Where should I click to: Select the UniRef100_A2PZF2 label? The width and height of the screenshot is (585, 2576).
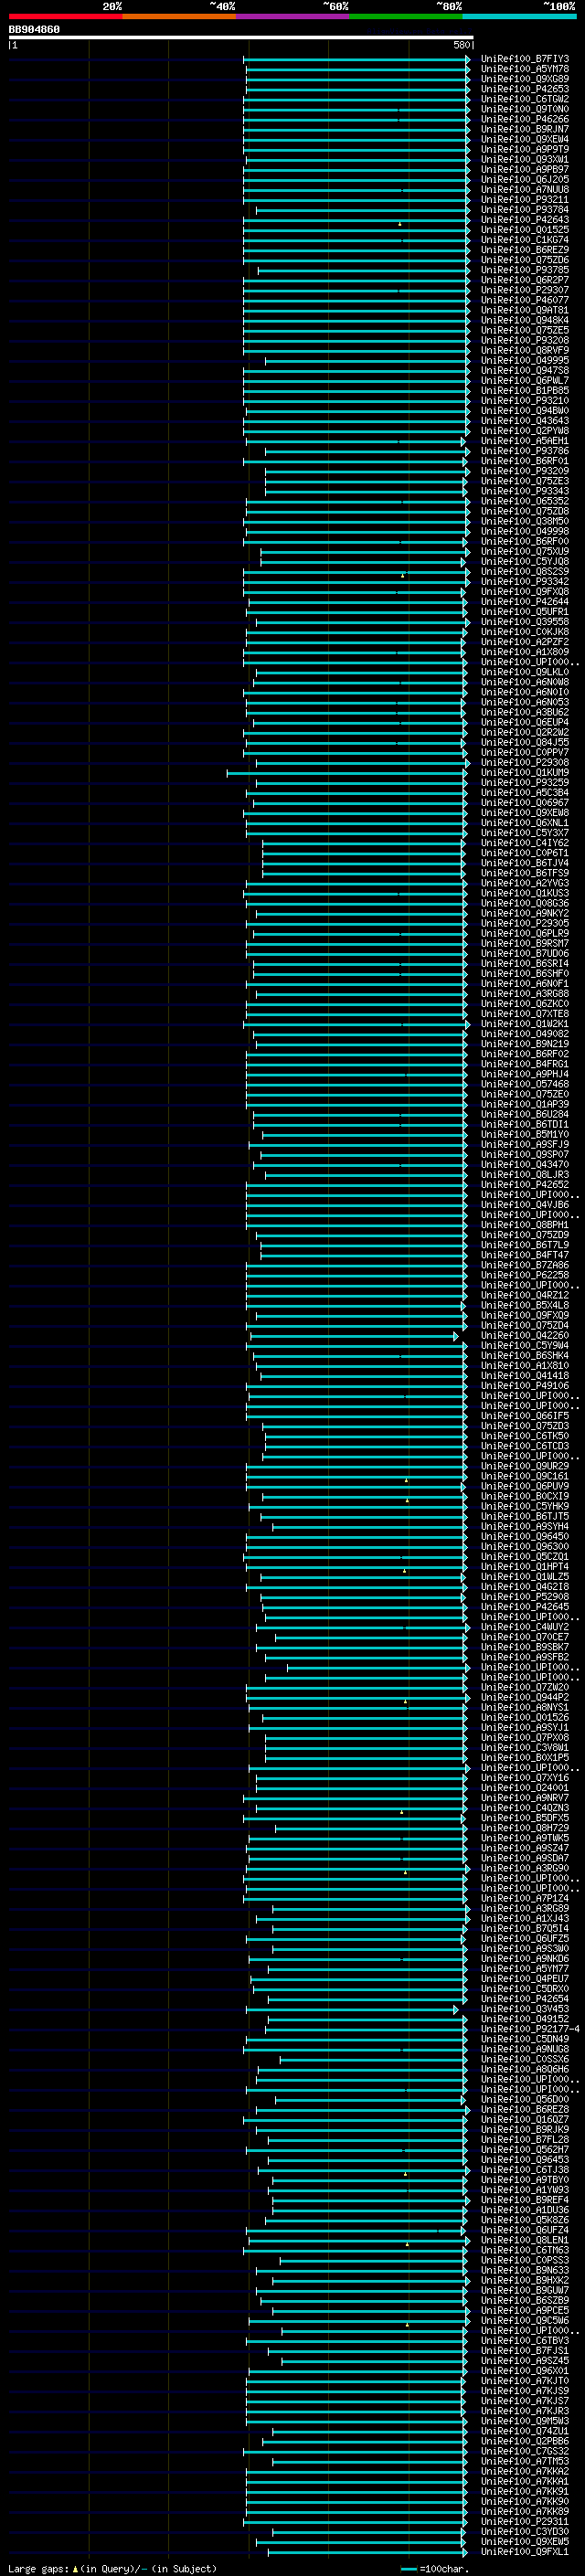tap(524, 642)
